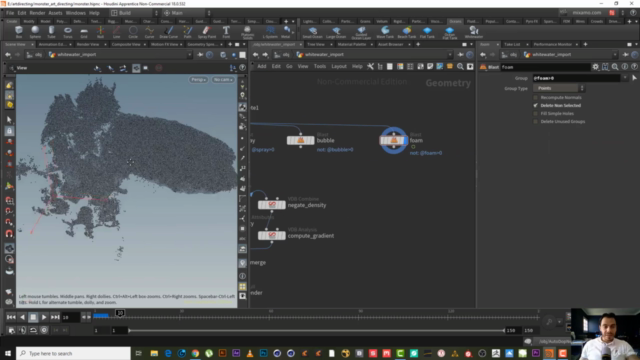Viewport: 640px width, 360px height.
Task: Click the timeline frame marker
Action: 120,313
